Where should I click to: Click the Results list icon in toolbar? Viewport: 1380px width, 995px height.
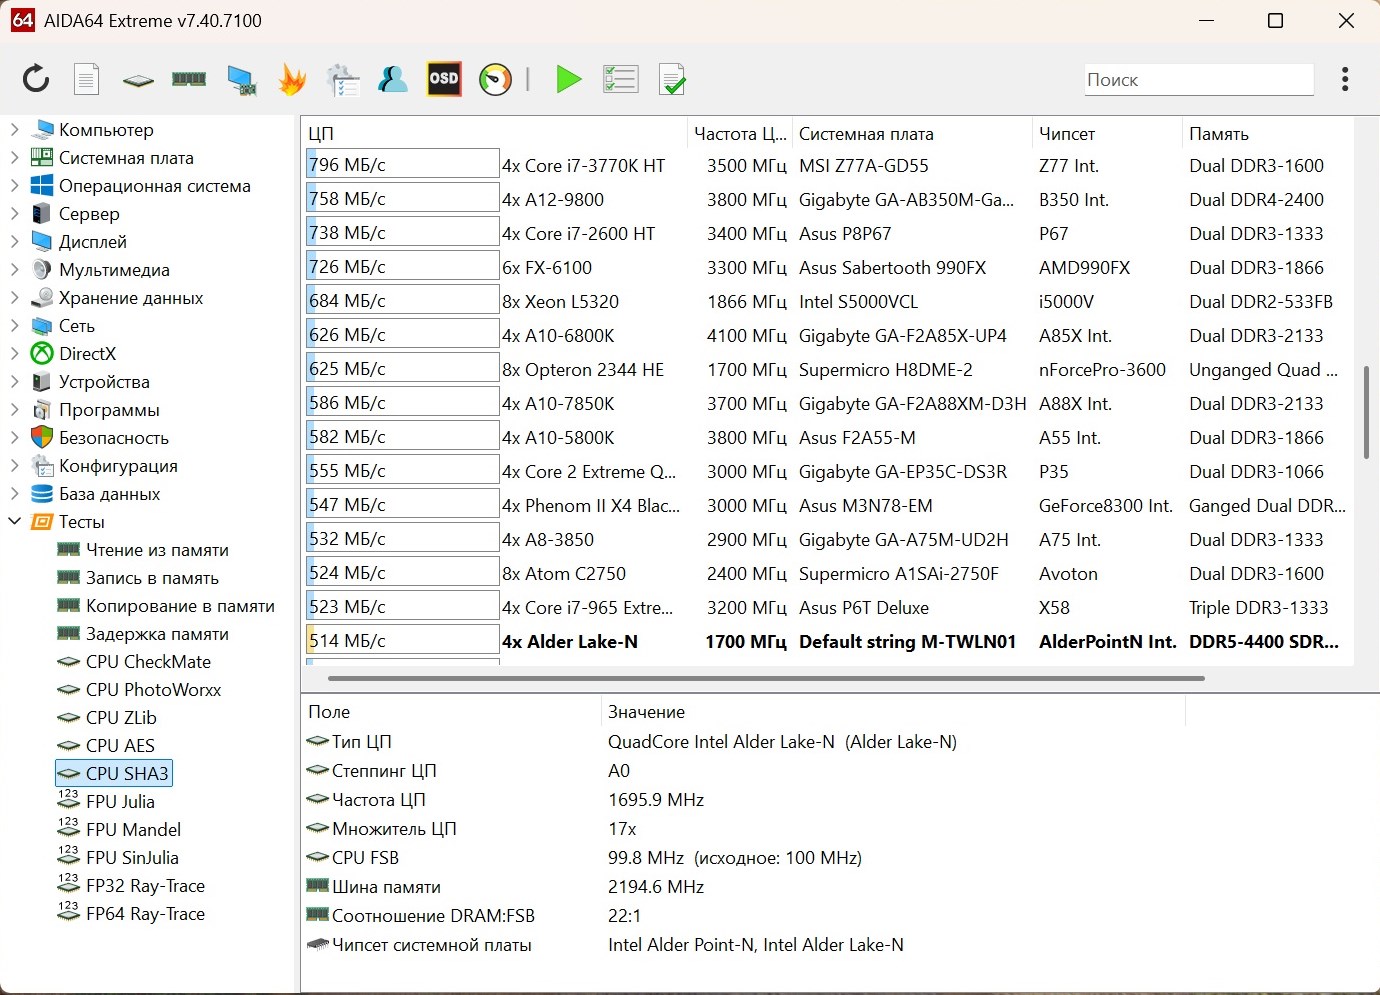620,79
